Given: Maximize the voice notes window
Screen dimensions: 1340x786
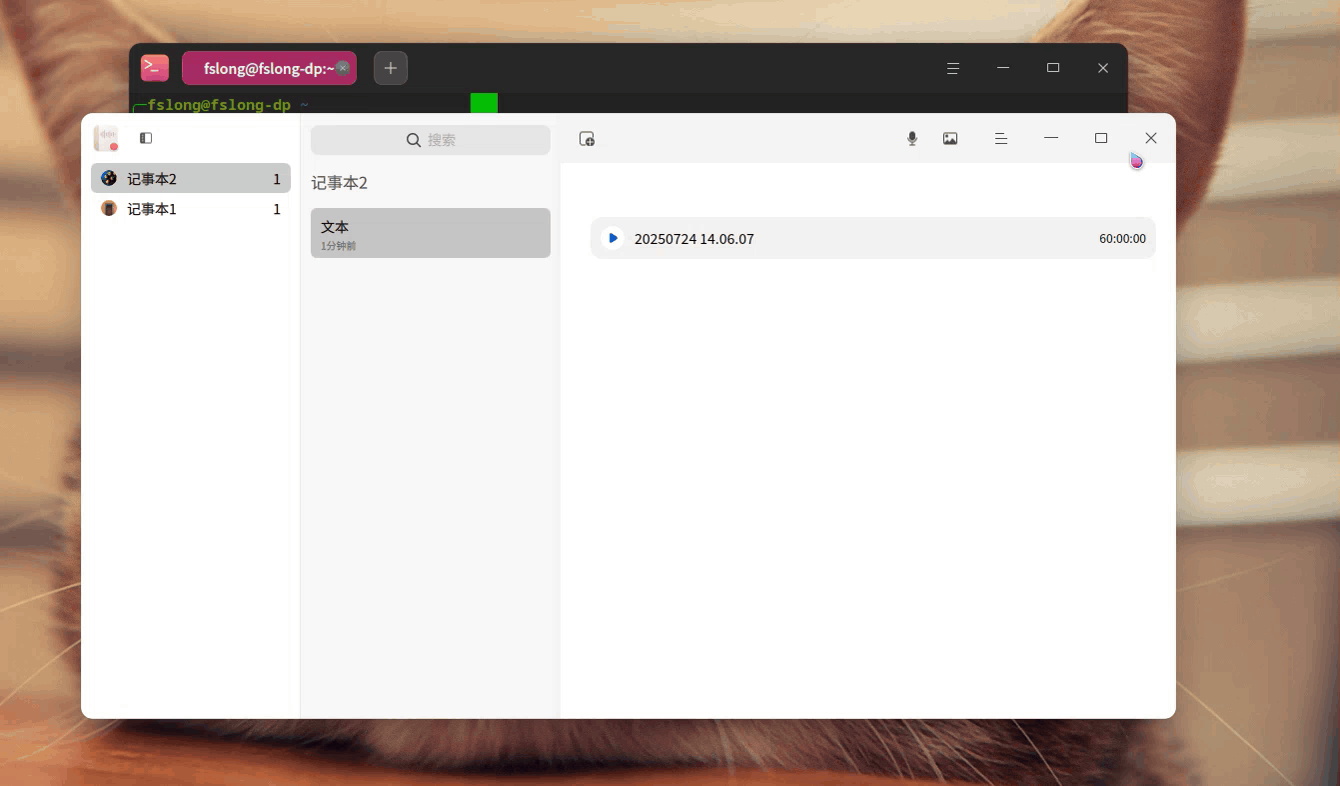Looking at the screenshot, I should tap(1101, 138).
